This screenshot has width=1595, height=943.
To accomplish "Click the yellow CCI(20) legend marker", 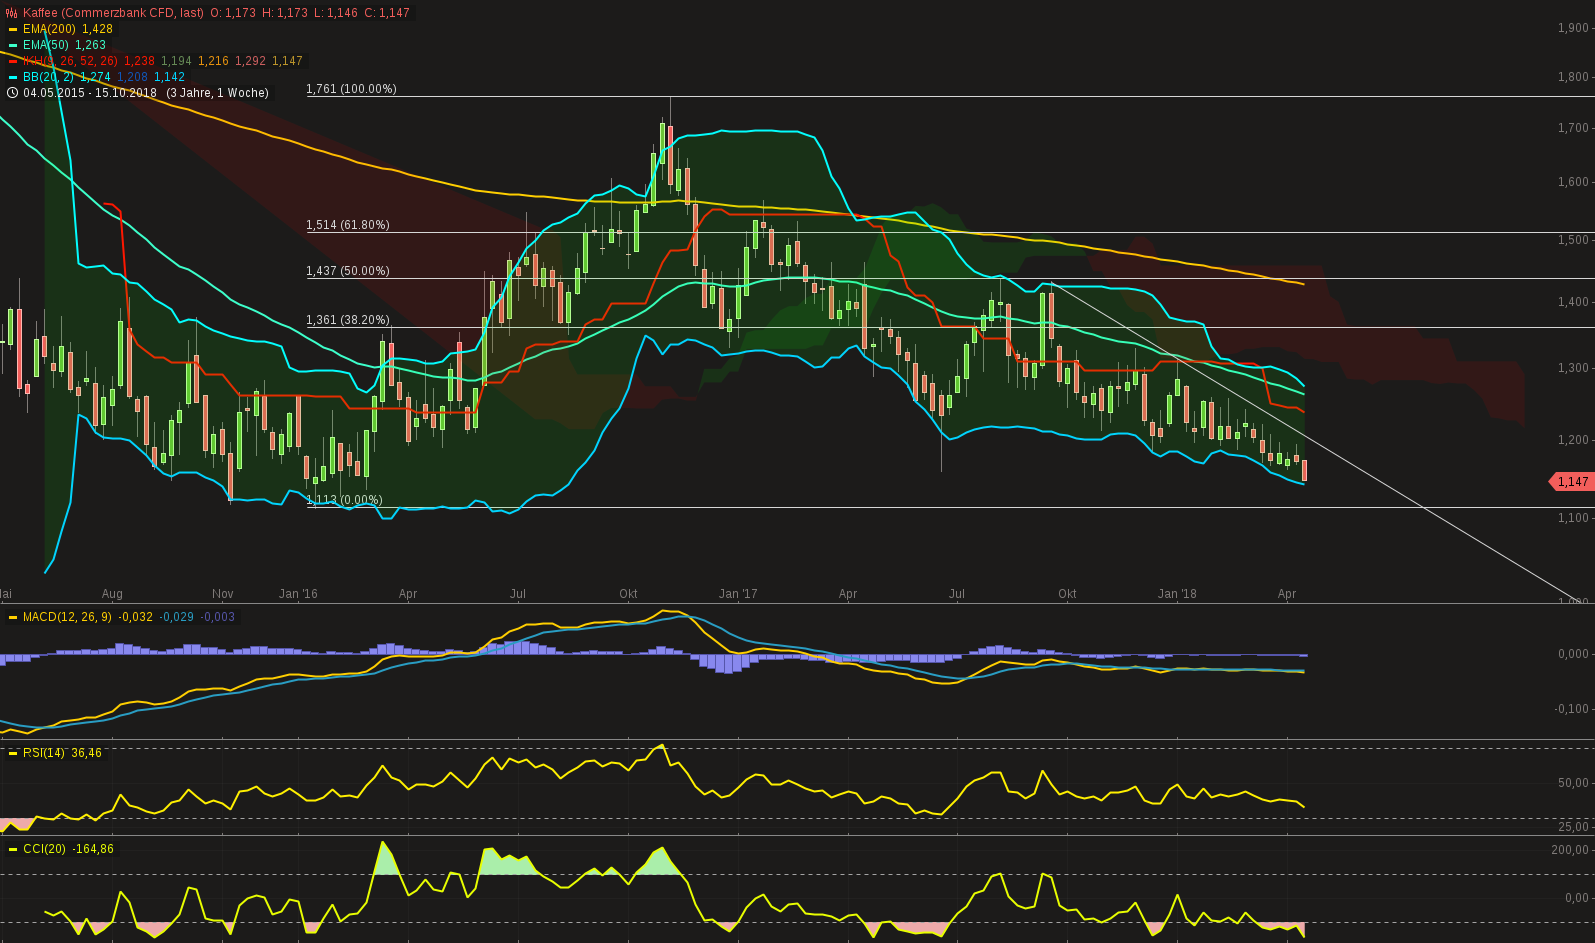I will tap(13, 849).
